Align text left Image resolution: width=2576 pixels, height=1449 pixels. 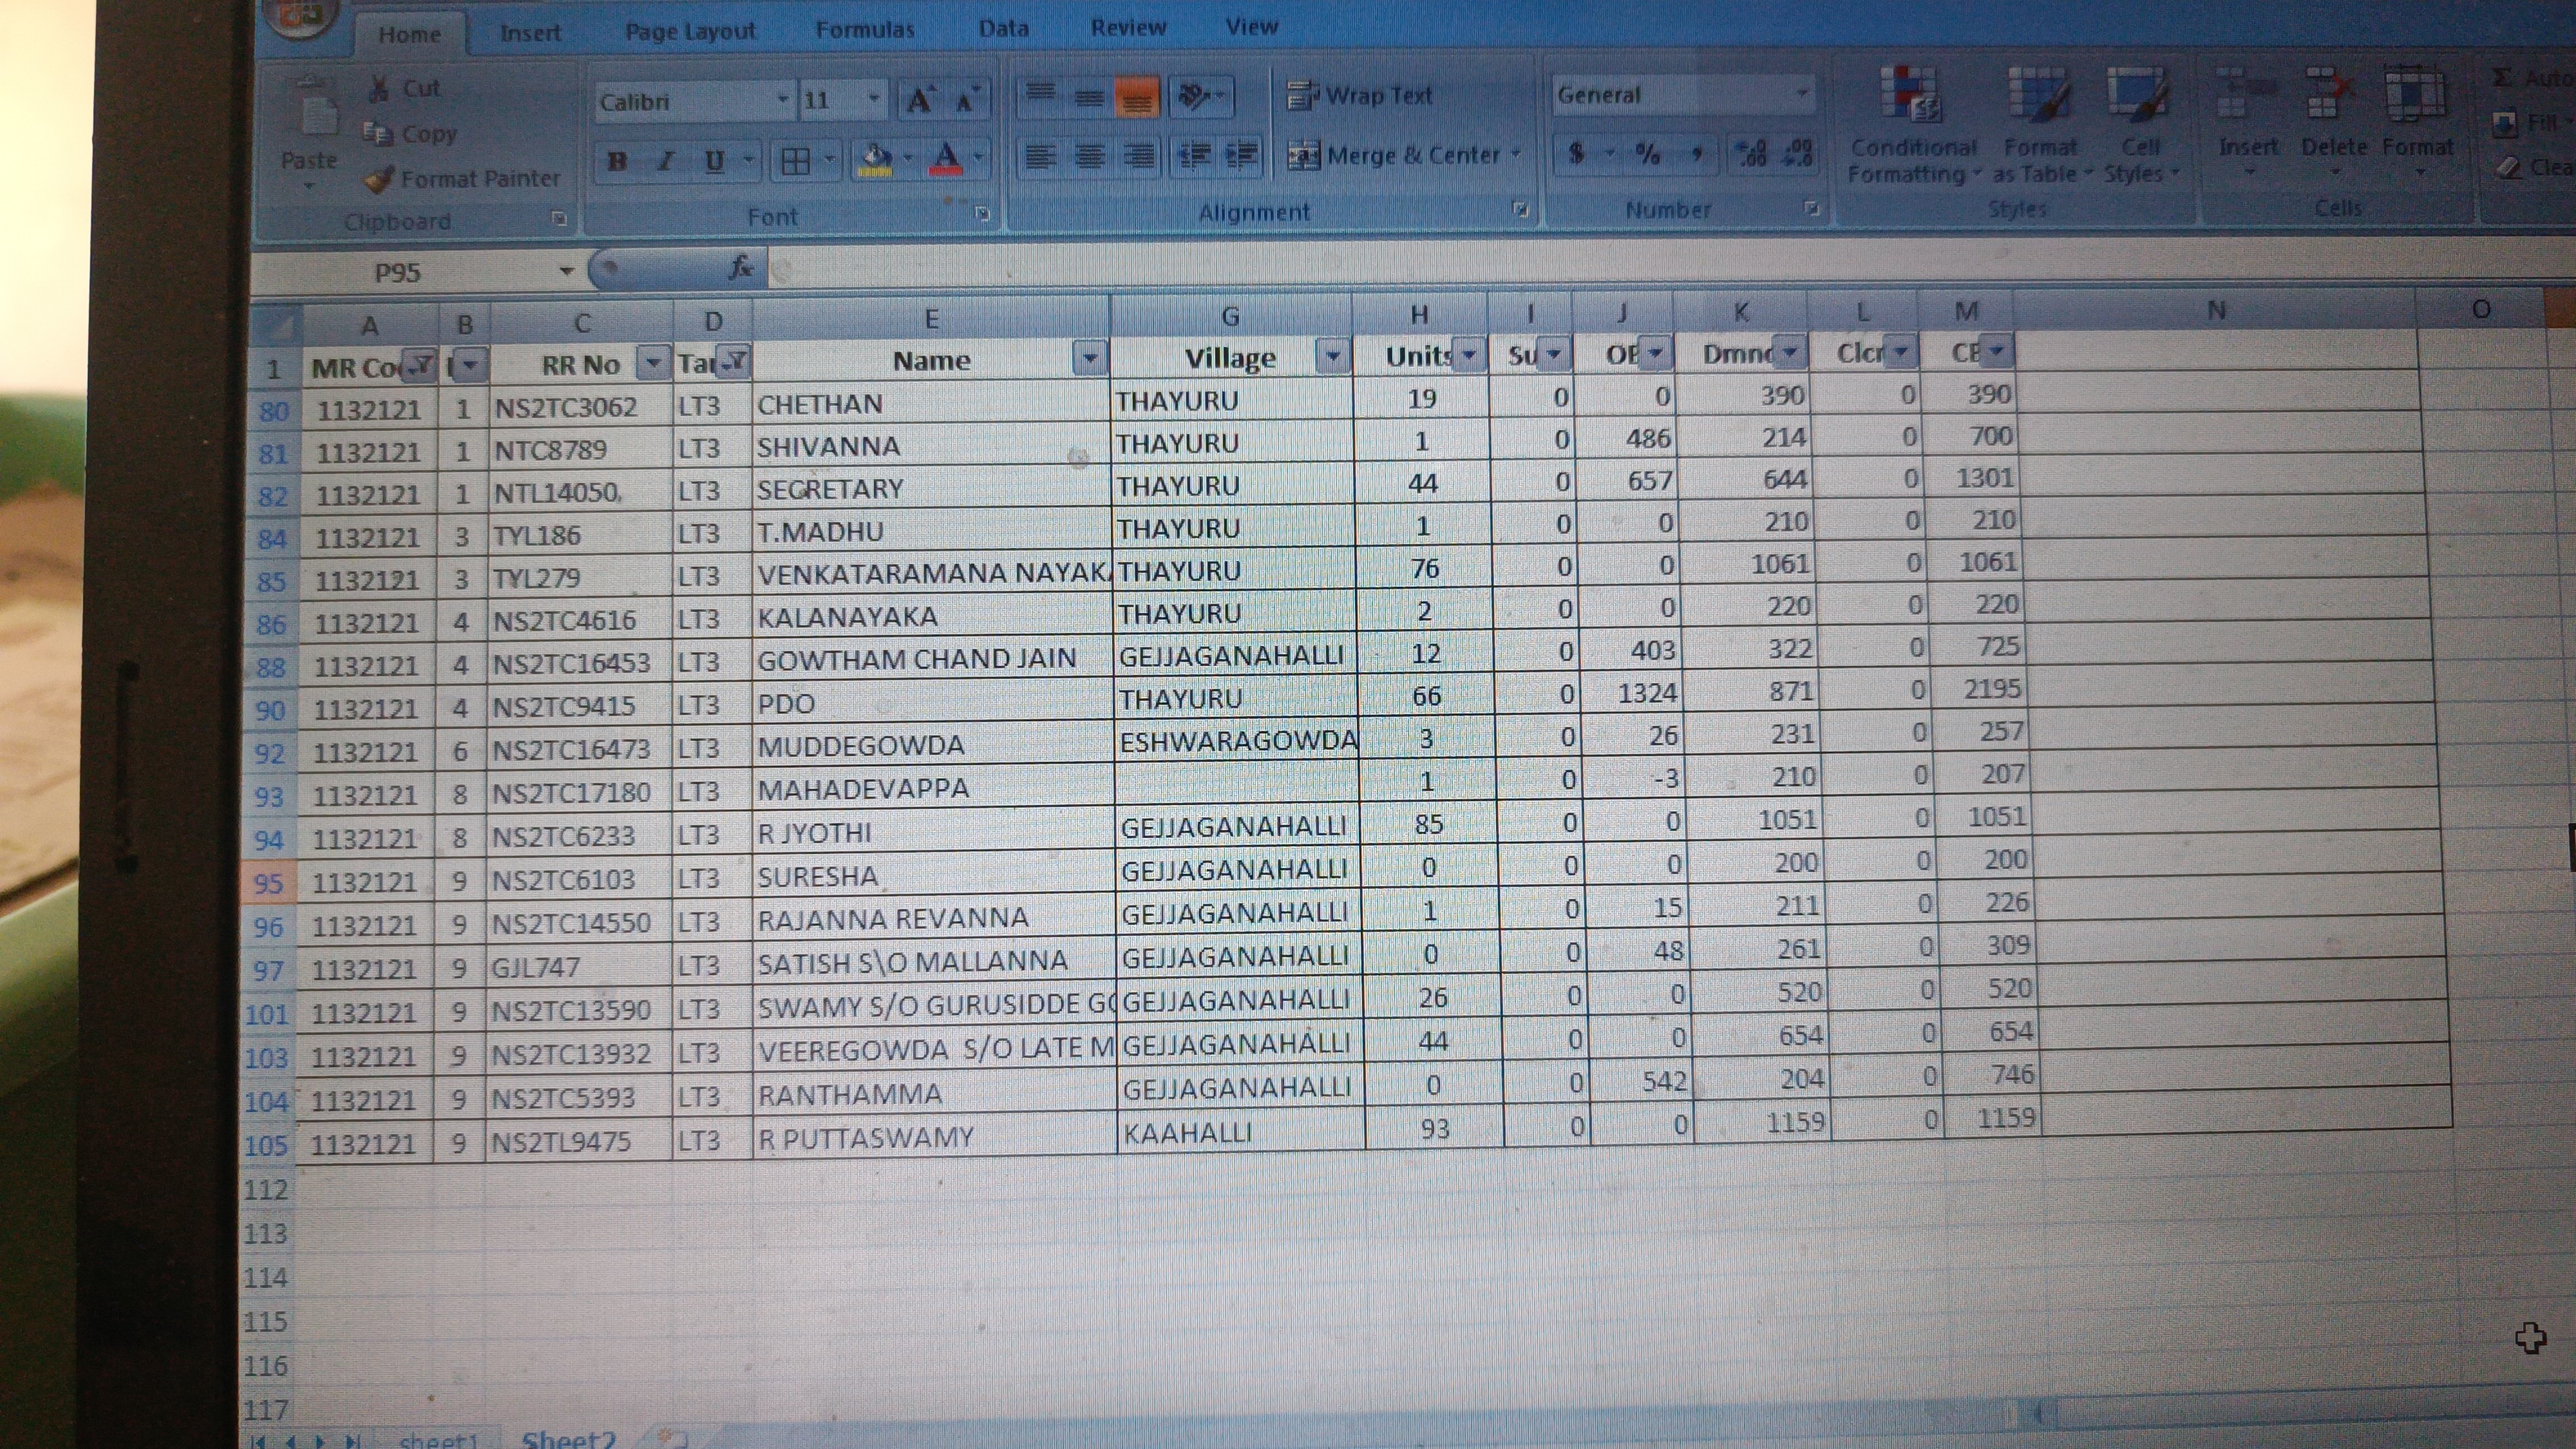point(1041,157)
